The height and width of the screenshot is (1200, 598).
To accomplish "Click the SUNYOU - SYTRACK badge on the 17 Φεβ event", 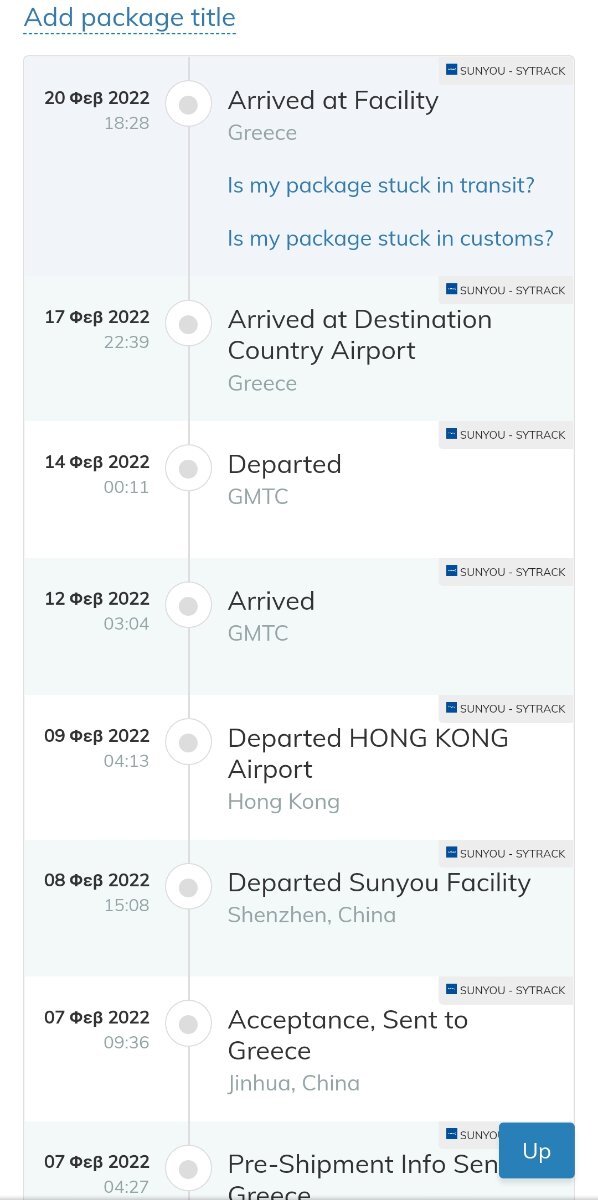I will [506, 290].
